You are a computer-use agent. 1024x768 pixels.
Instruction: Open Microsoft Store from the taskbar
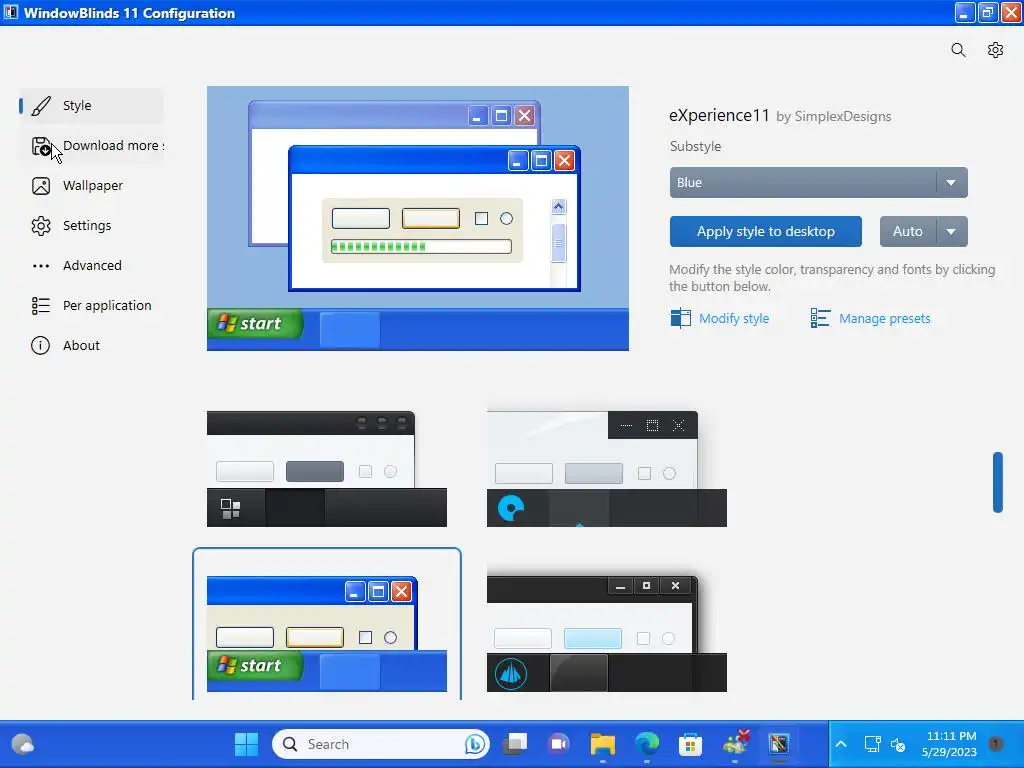pyautogui.click(x=690, y=744)
